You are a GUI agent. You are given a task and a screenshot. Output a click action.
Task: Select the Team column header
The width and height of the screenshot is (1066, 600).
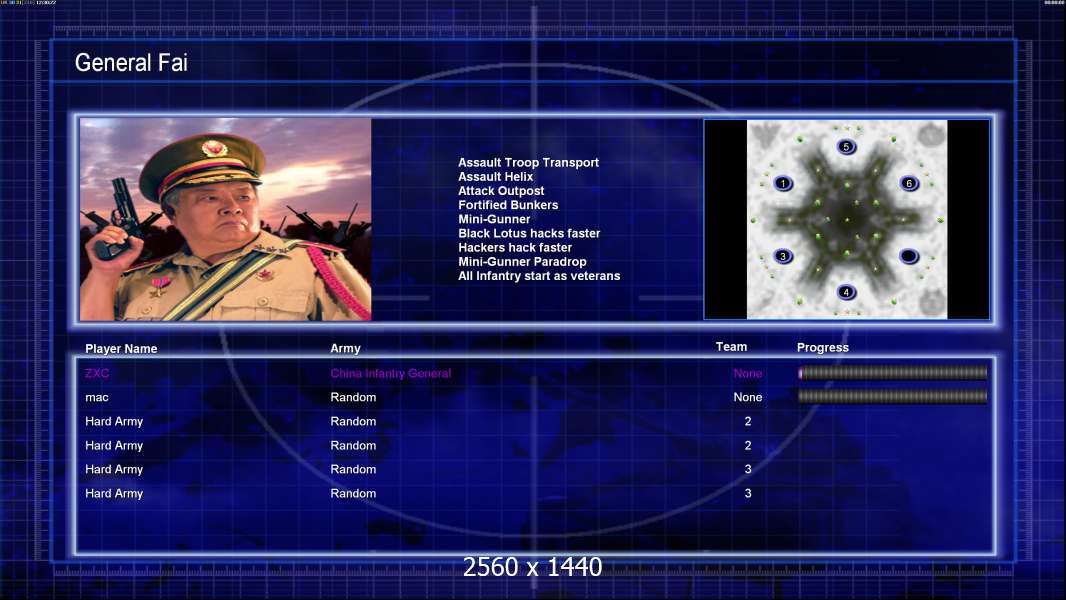click(x=731, y=347)
